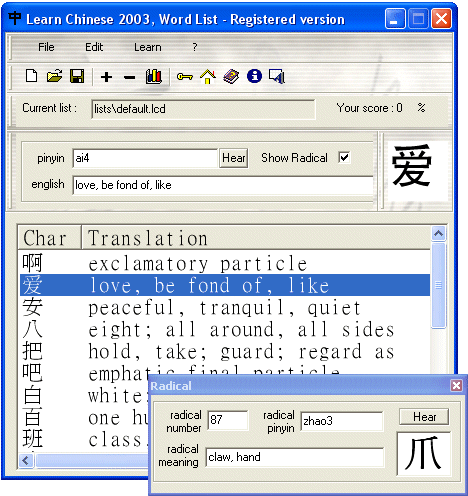
Task: Click the radical meaning field claw, hand
Action: coord(295,457)
